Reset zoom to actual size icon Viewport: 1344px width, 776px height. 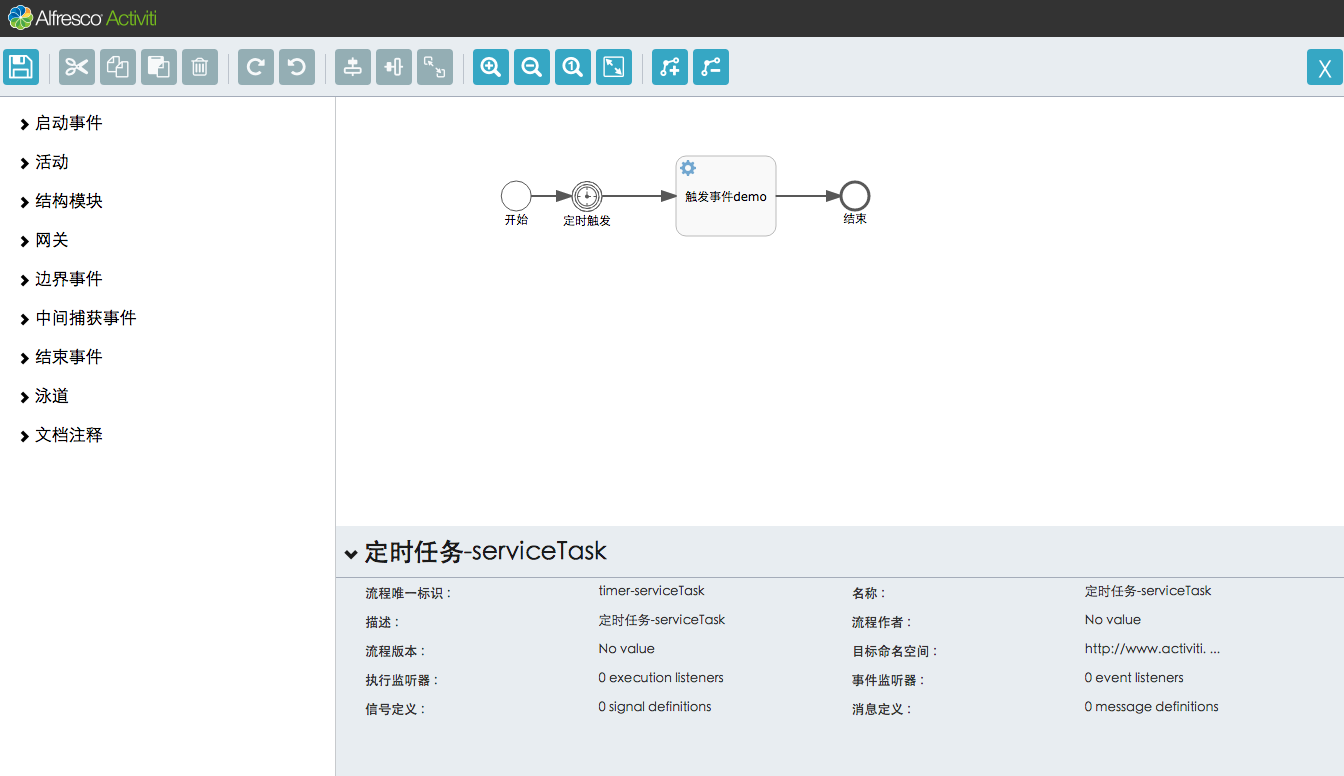[573, 67]
